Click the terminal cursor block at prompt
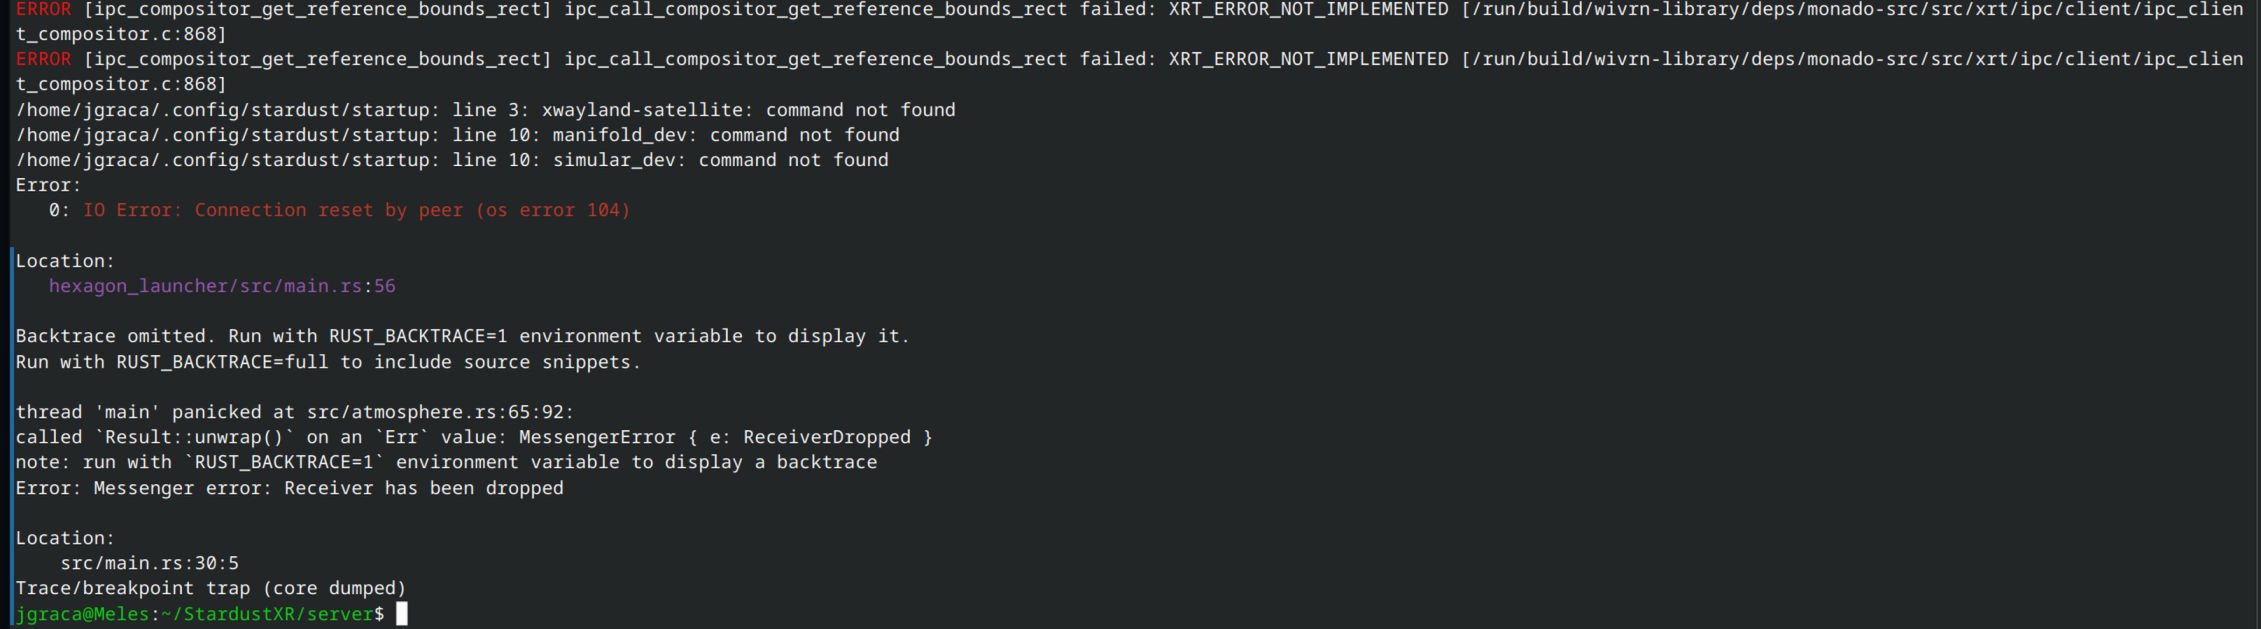2261x629 pixels. (402, 614)
